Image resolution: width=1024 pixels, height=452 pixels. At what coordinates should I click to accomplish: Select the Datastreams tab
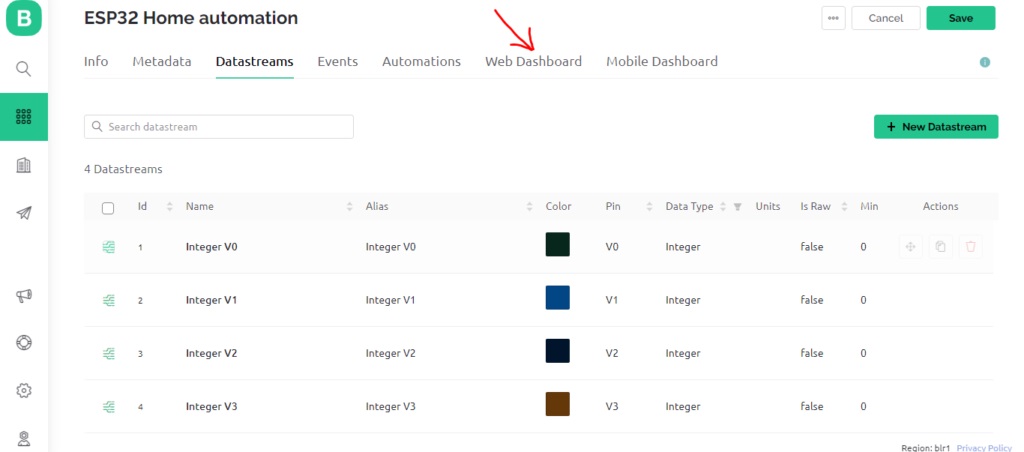pos(255,61)
